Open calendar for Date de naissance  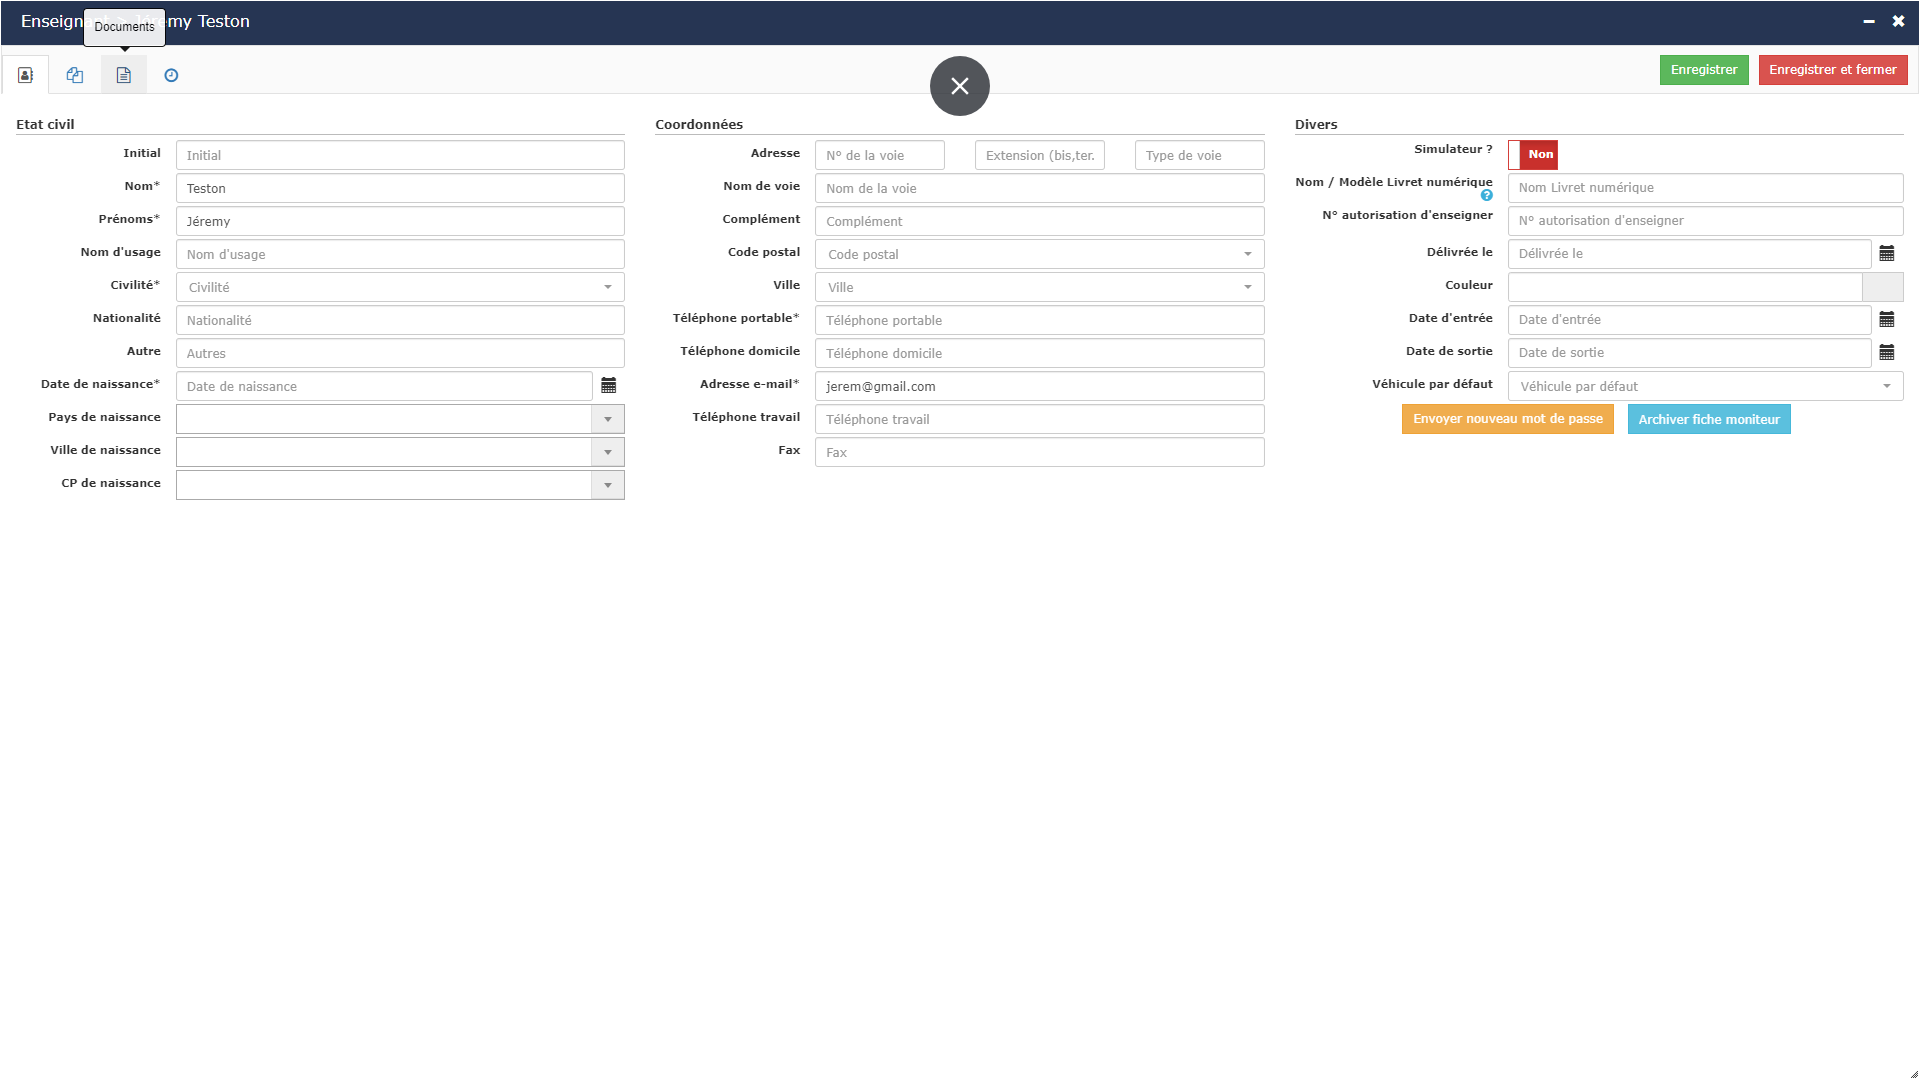click(609, 386)
